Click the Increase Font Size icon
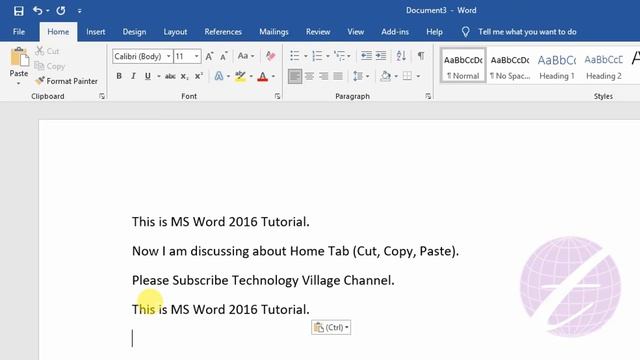 [209, 56]
